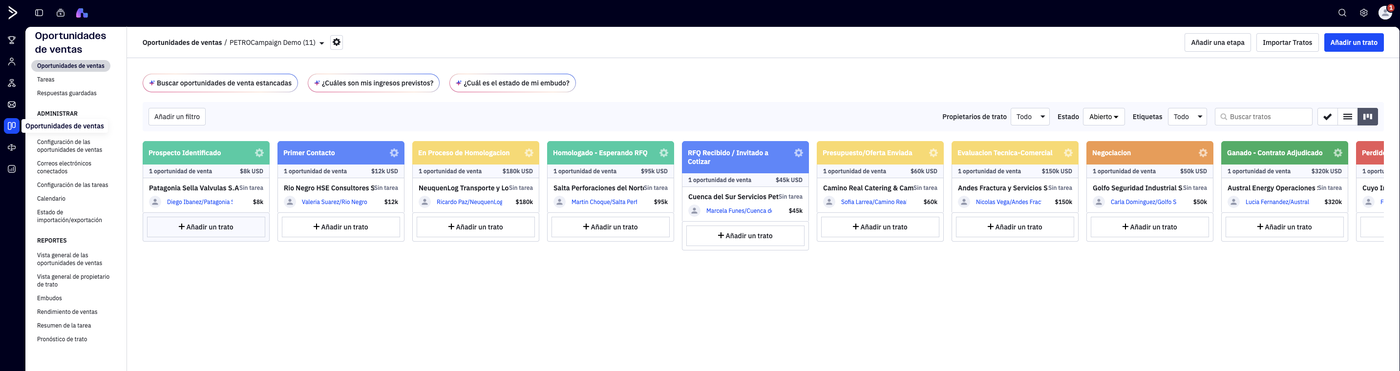Select the highlighted Deals board icon in left rail
The width and height of the screenshot is (1400, 371).
pyautogui.click(x=12, y=126)
